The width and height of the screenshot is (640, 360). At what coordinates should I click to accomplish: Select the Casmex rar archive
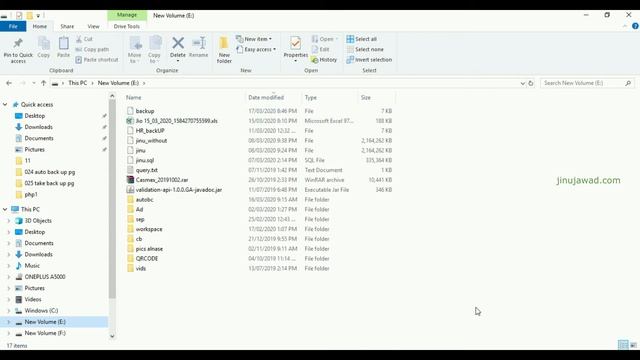click(x=162, y=180)
